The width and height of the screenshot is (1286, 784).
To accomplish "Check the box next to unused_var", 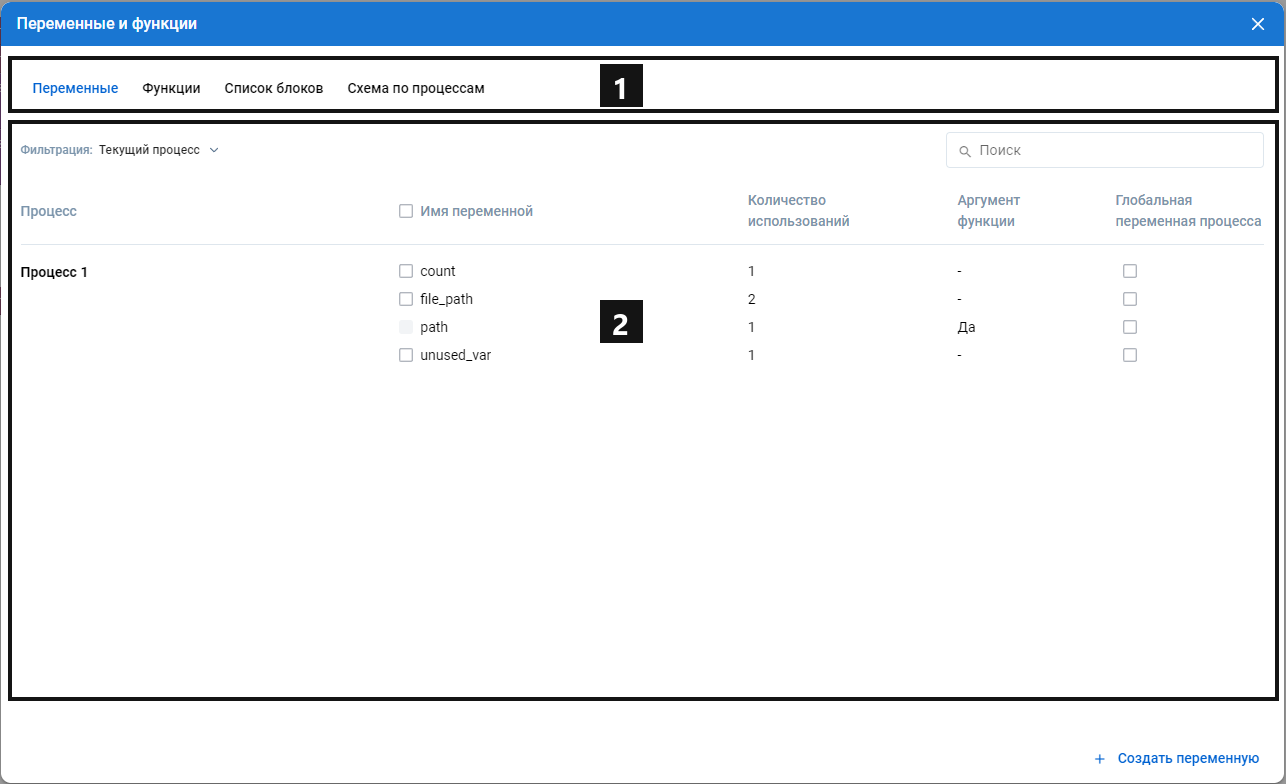I will pyautogui.click(x=406, y=355).
